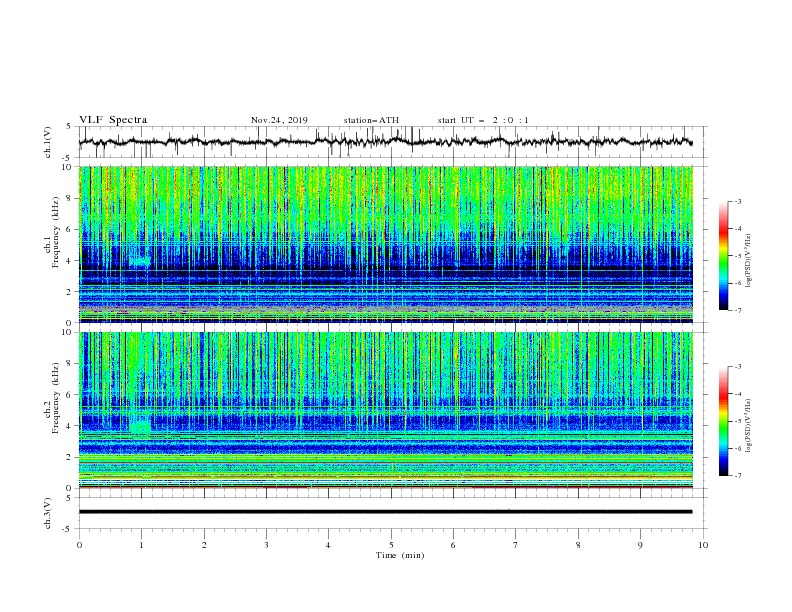Viewport: 792px width, 612px height.
Task: Click tick label "10" on the Time axis
Action: [703, 545]
